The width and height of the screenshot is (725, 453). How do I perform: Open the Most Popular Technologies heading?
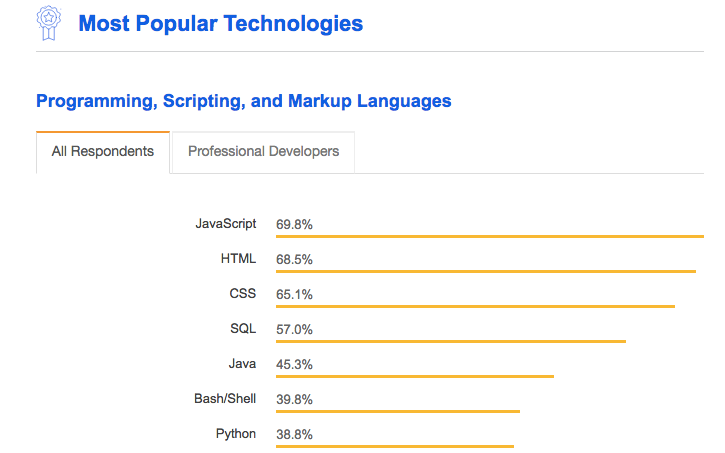(x=220, y=23)
